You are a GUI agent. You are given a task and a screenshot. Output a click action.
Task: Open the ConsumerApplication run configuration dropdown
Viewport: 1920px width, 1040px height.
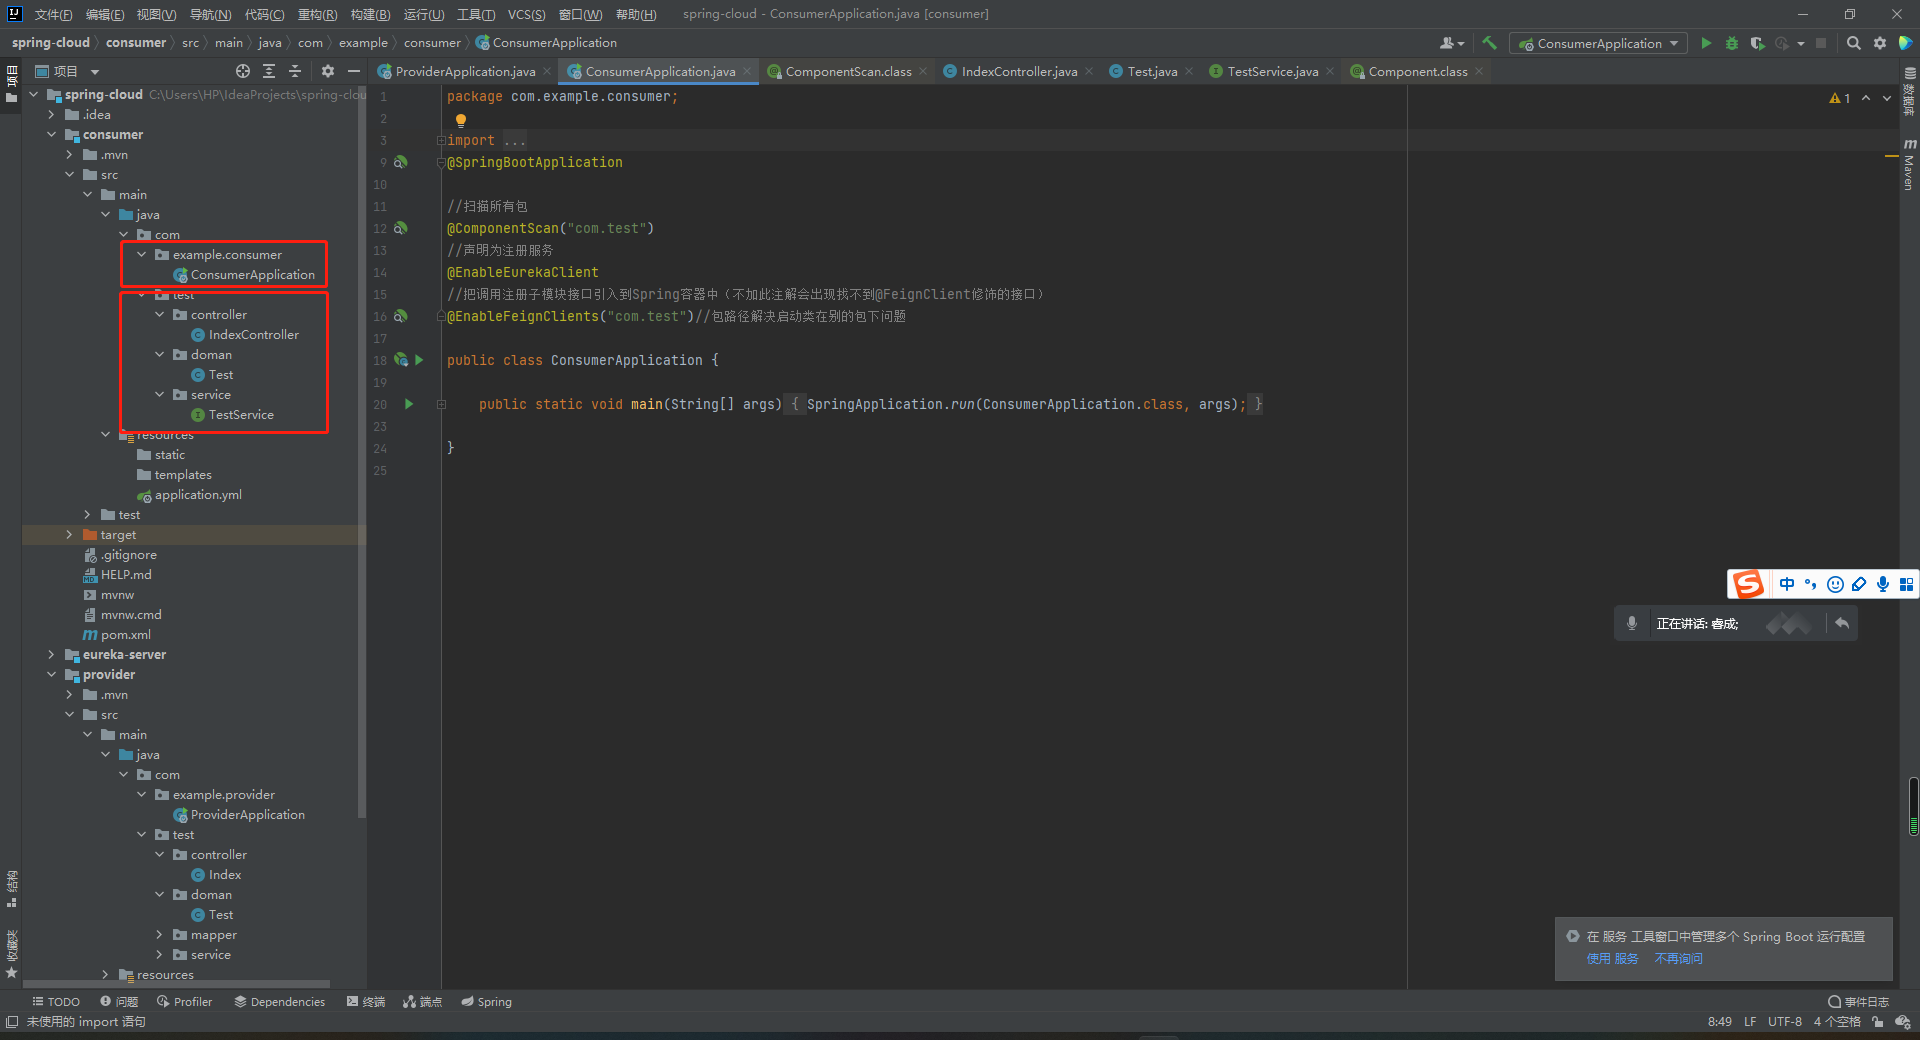pyautogui.click(x=1675, y=43)
